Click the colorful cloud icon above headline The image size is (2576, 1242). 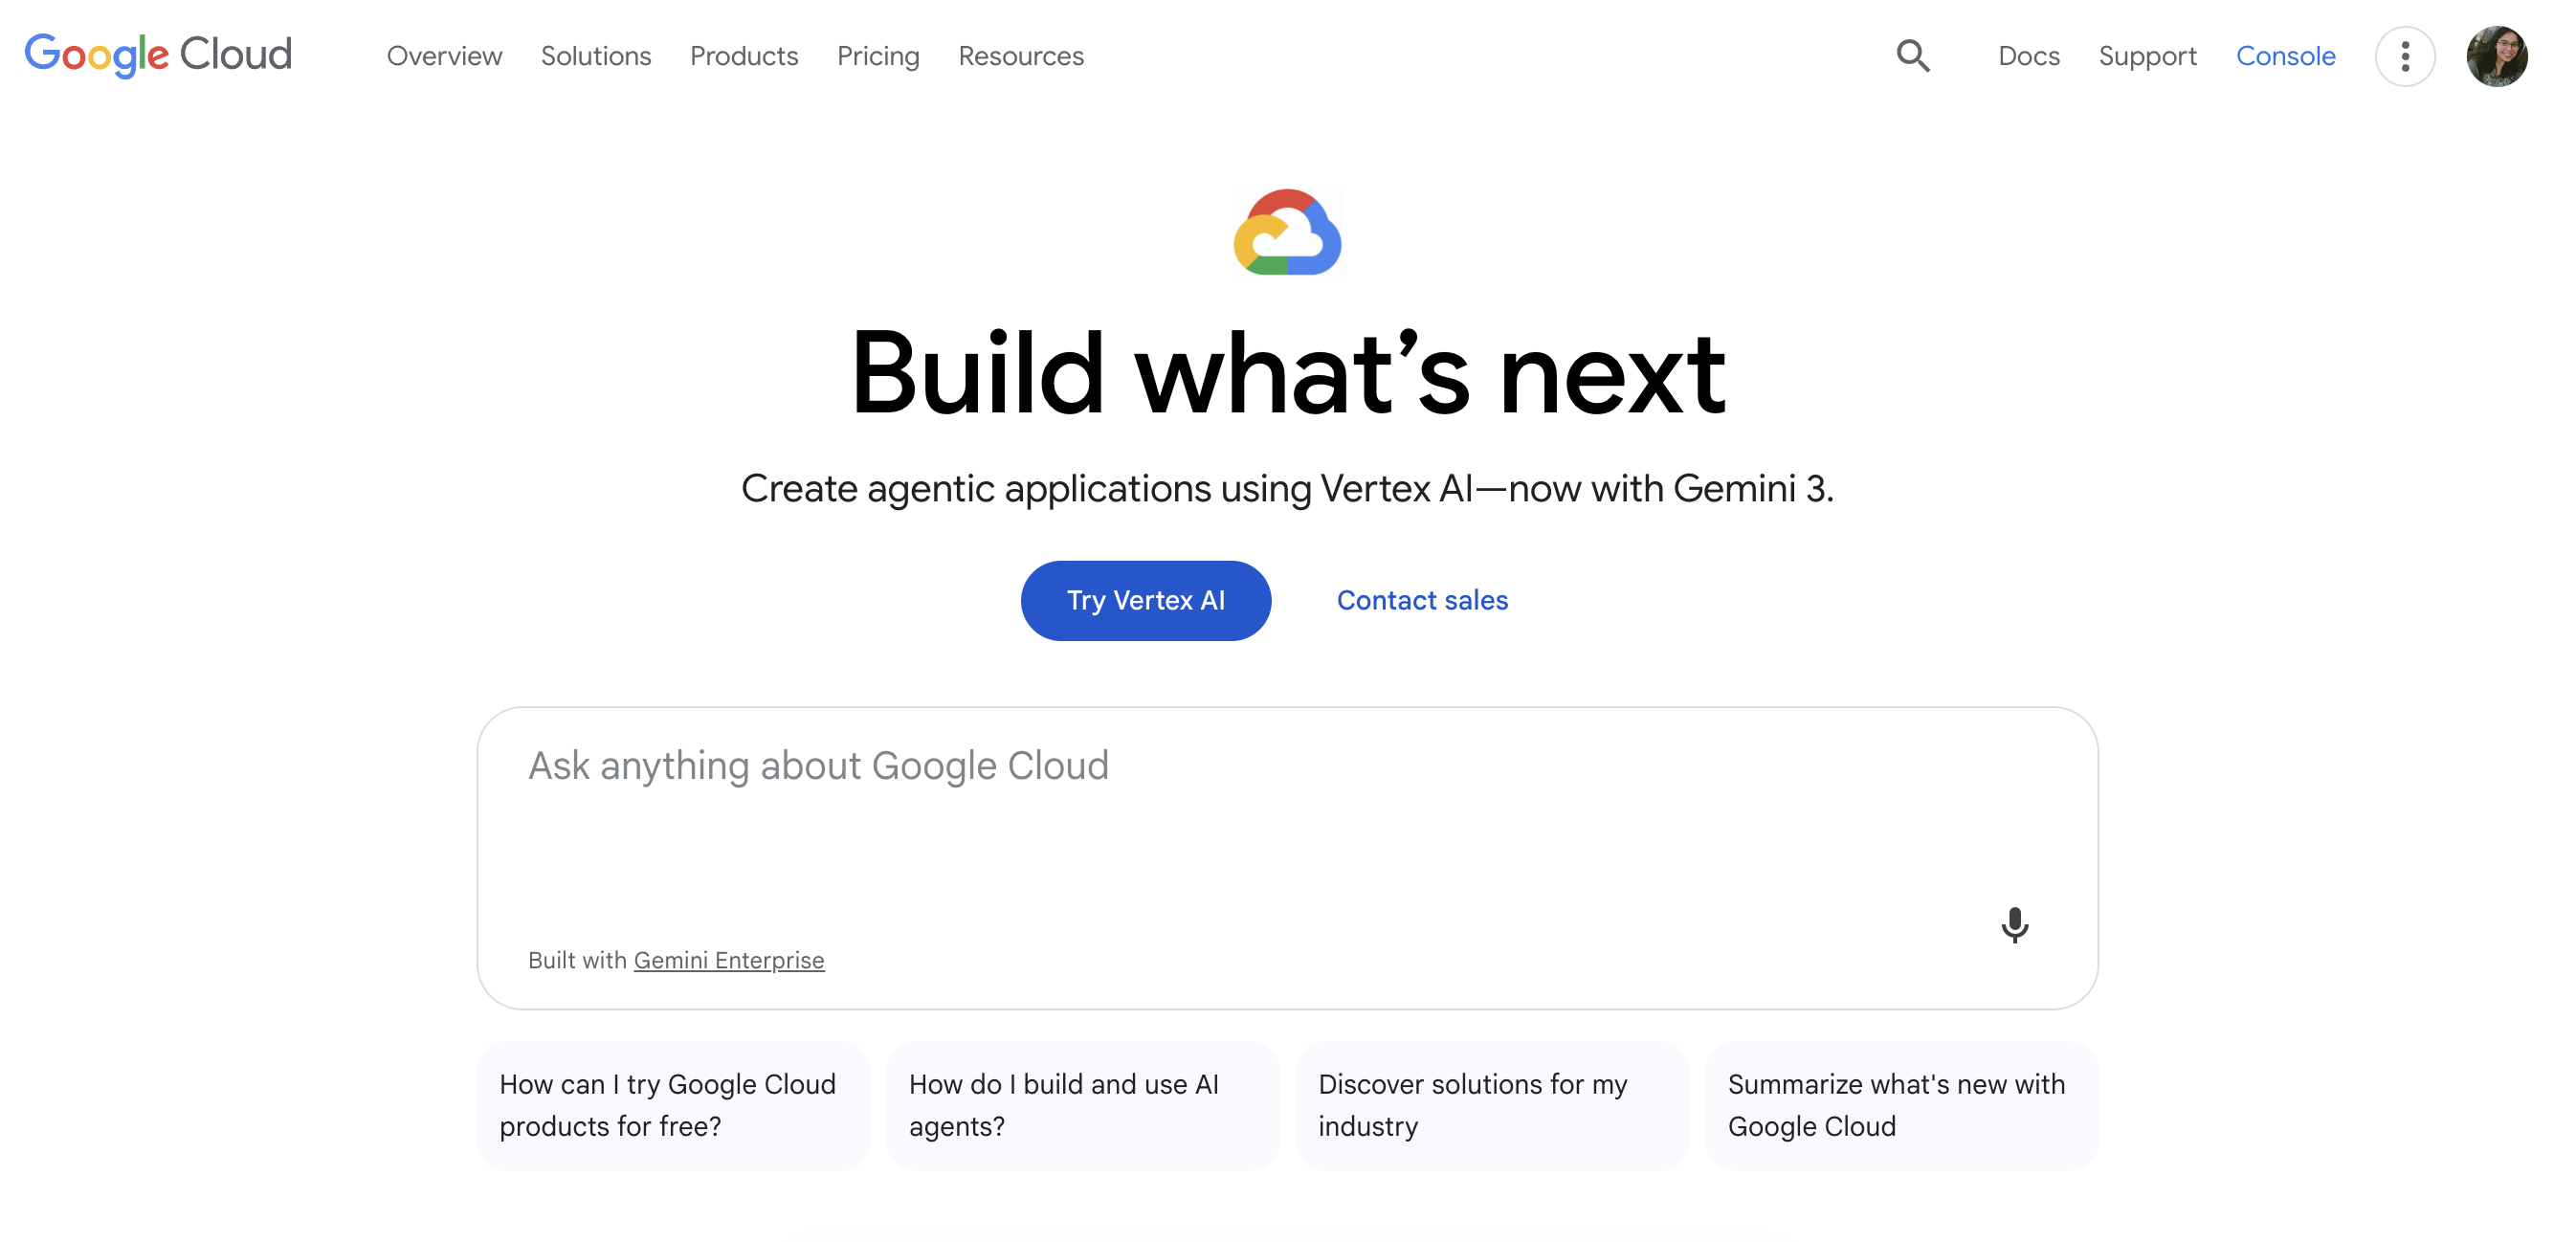click(x=1287, y=232)
